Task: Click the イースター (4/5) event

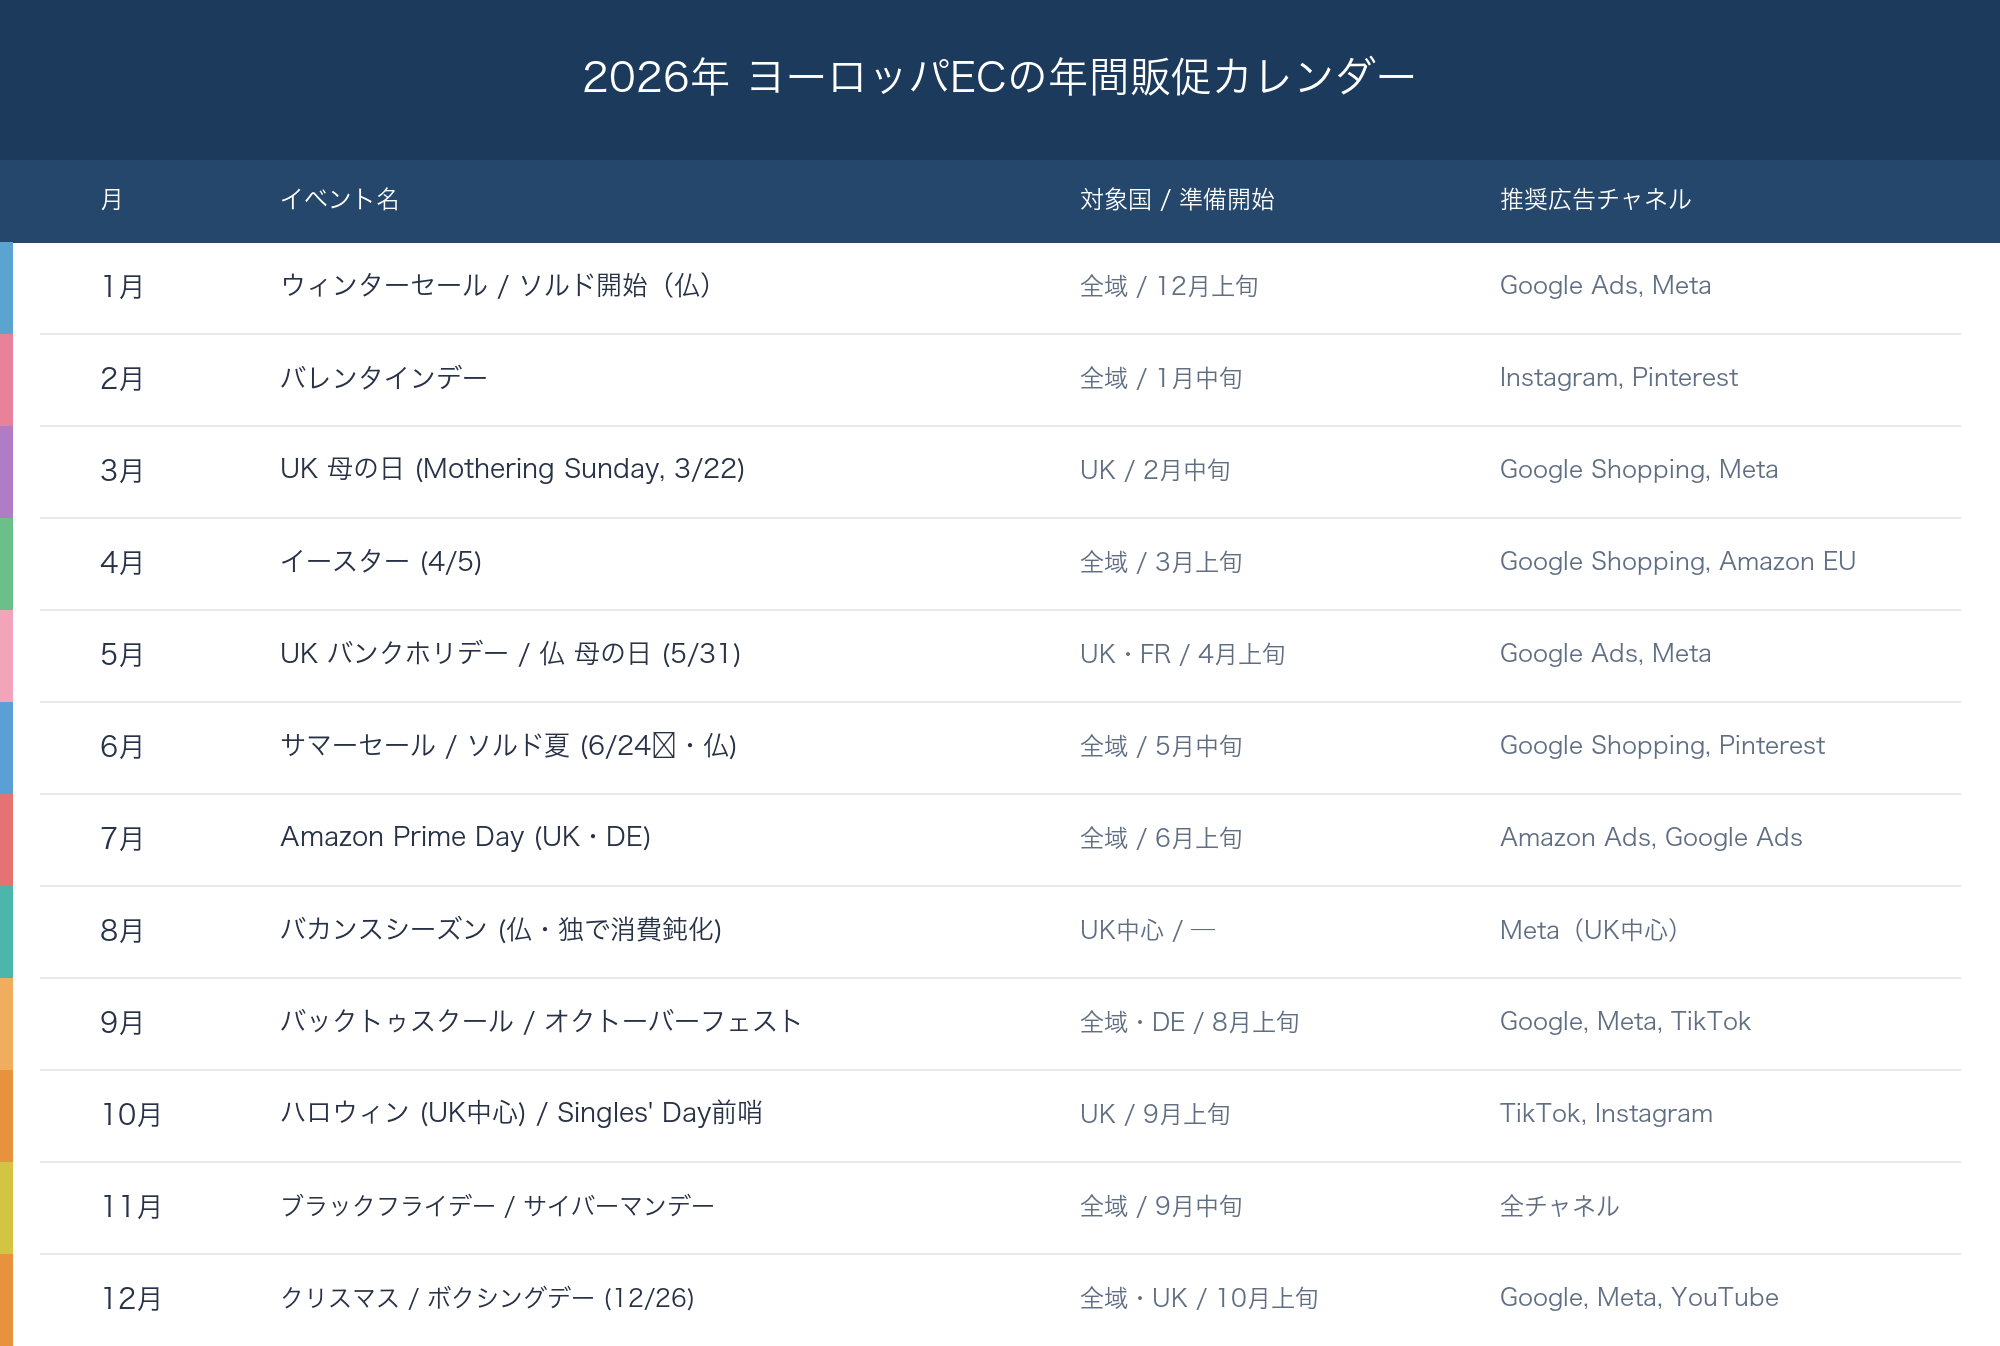Action: (381, 562)
